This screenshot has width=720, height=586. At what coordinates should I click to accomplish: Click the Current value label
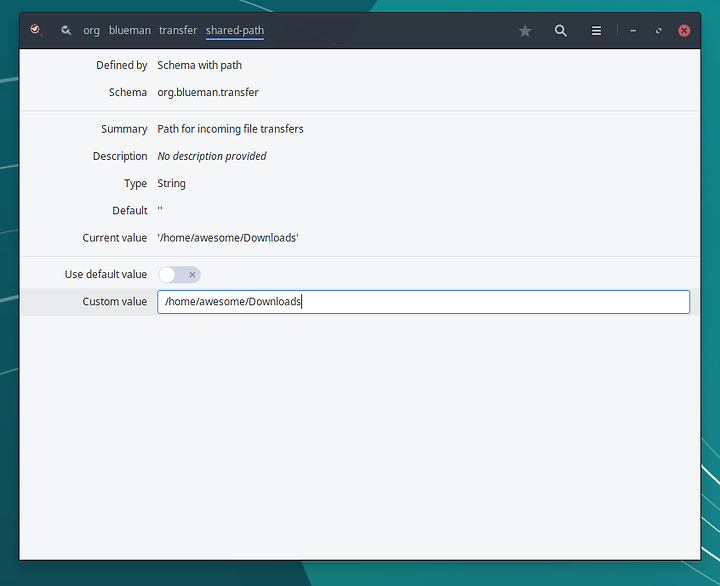click(114, 238)
